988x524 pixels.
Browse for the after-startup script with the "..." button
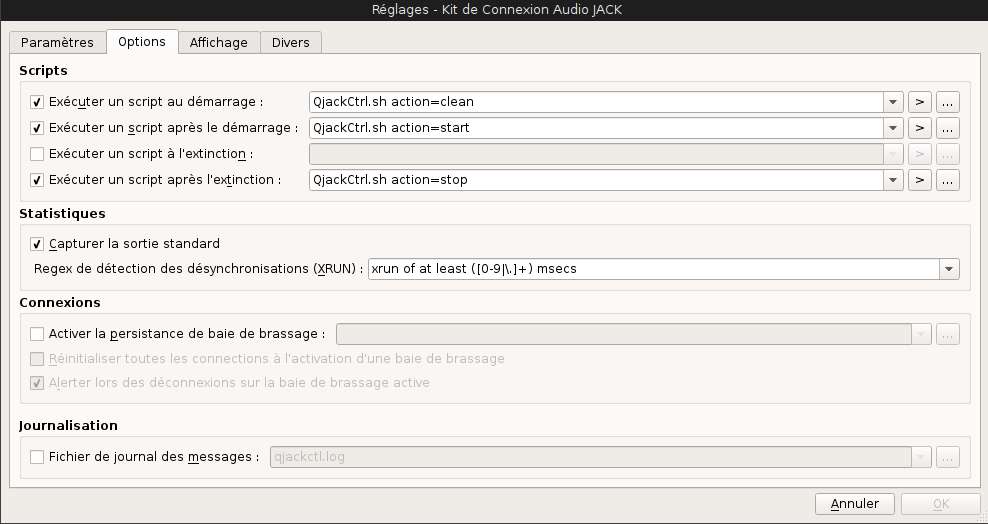(x=948, y=128)
